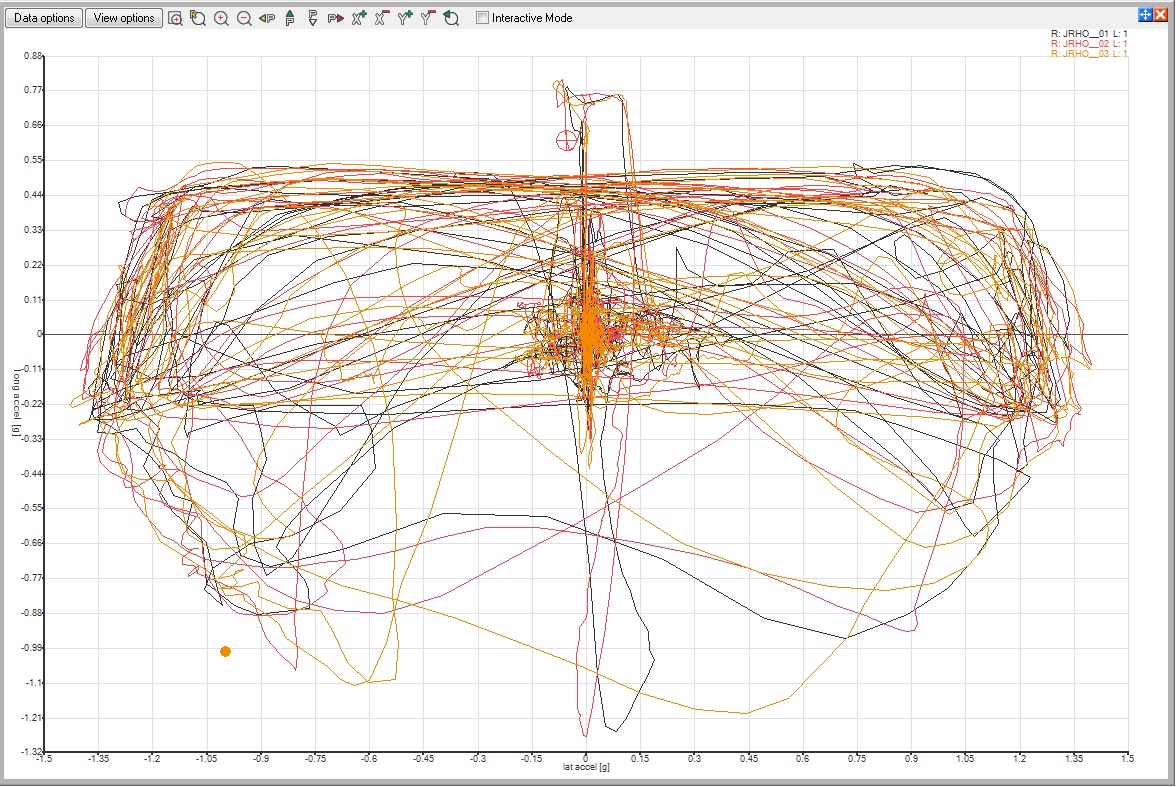Shrink the Y axis with Y- icon

click(428, 18)
